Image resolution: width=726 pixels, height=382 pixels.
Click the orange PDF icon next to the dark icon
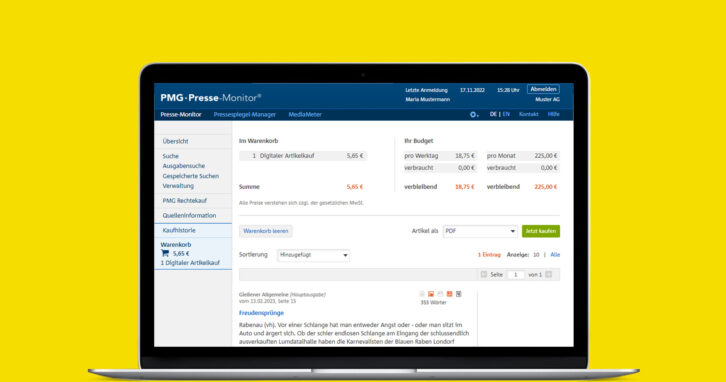coord(449,294)
